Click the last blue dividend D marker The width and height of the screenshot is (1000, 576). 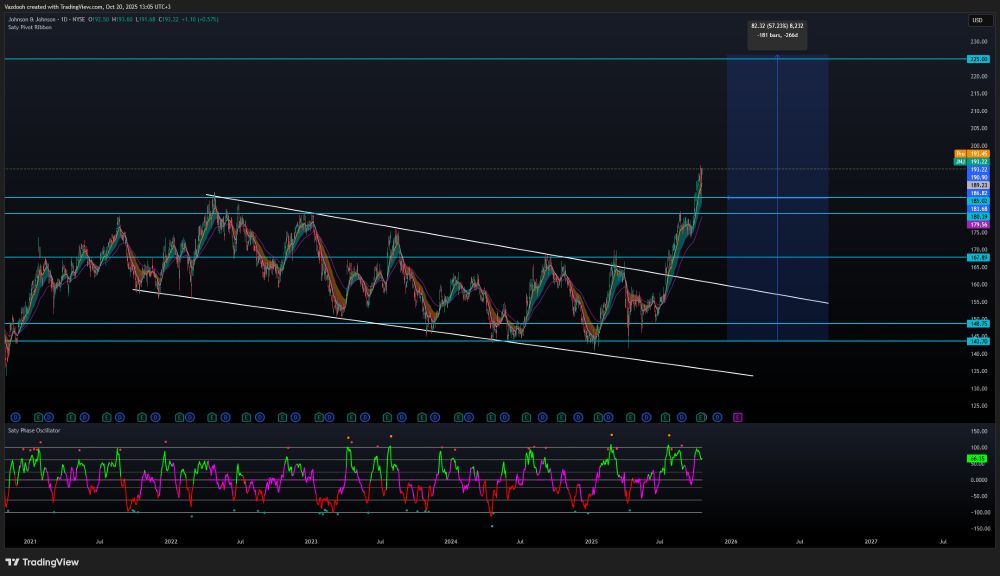717,417
